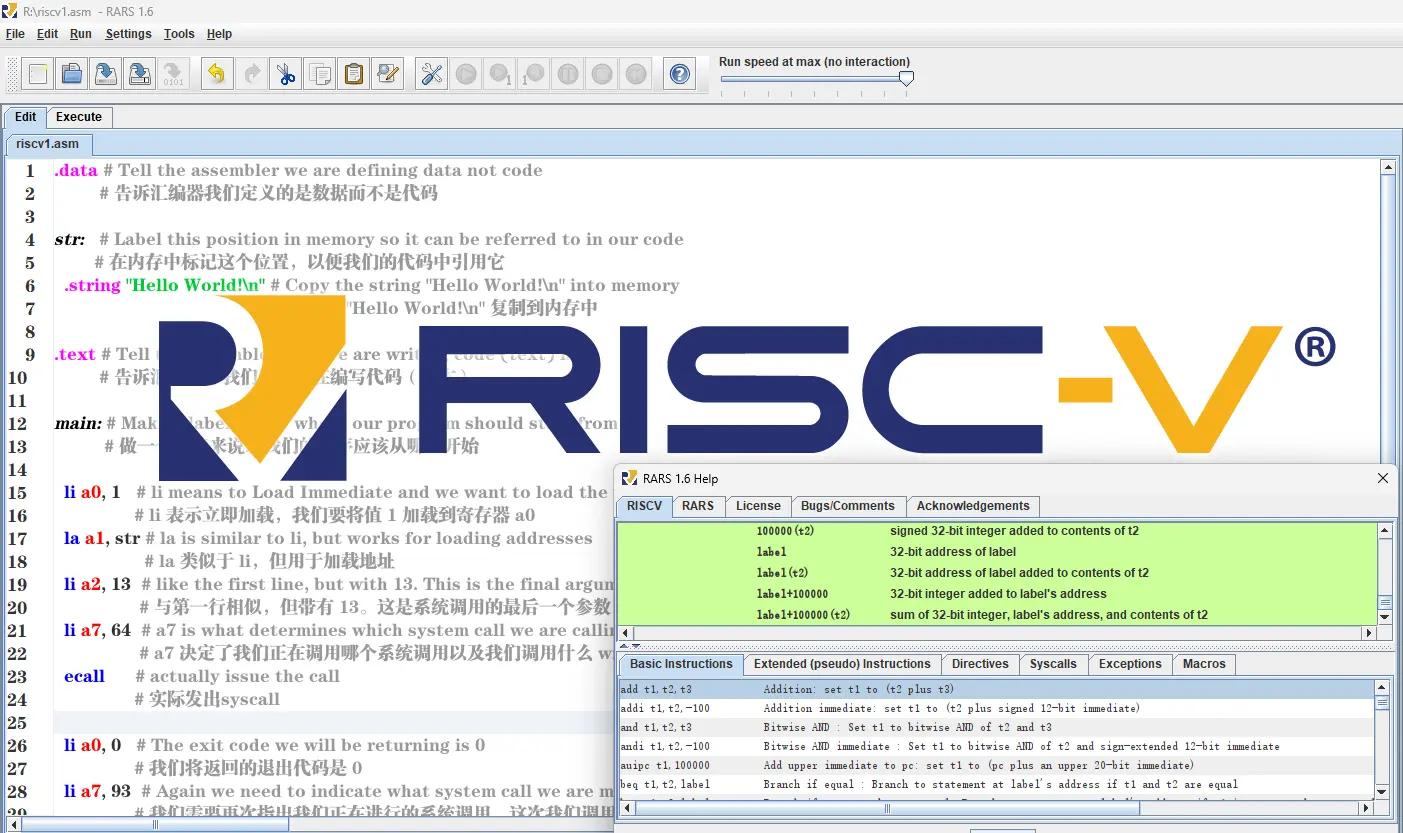
Task: Click the Run speed slider handle
Action: pos(906,79)
